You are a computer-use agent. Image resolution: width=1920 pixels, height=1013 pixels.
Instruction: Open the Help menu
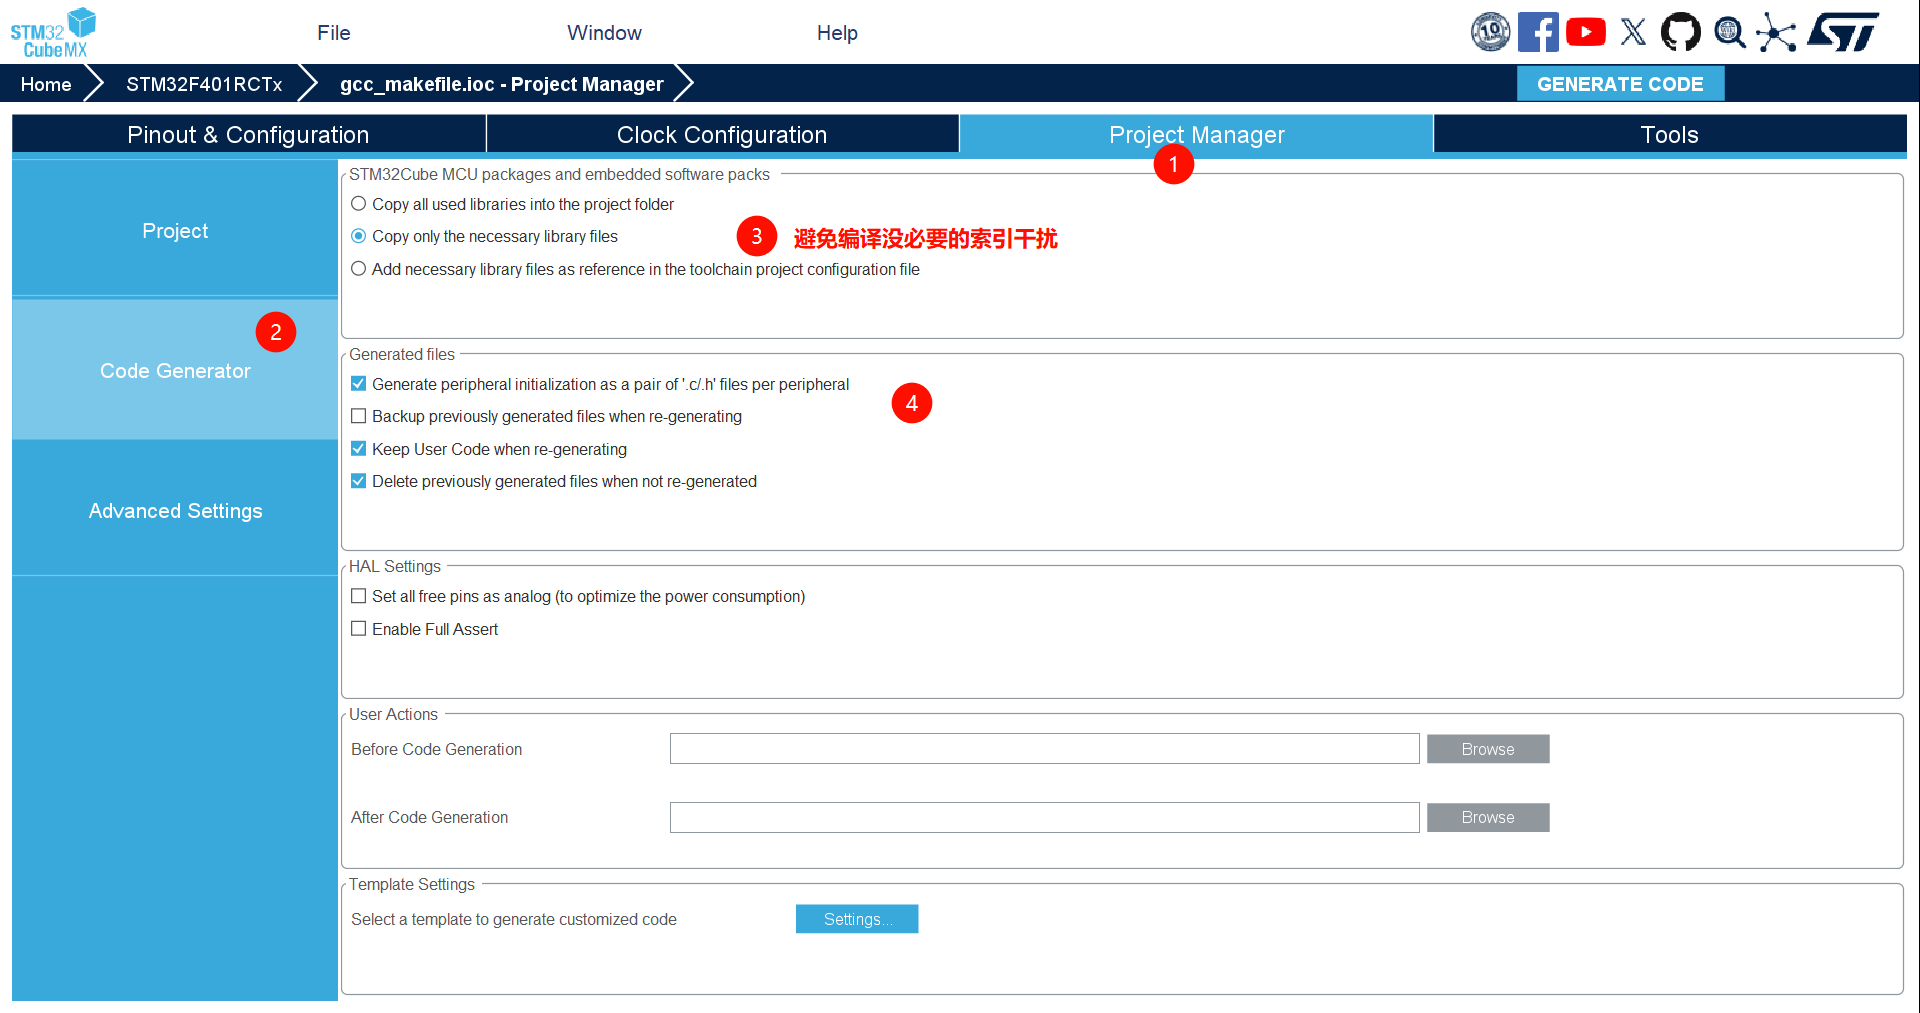(x=837, y=33)
